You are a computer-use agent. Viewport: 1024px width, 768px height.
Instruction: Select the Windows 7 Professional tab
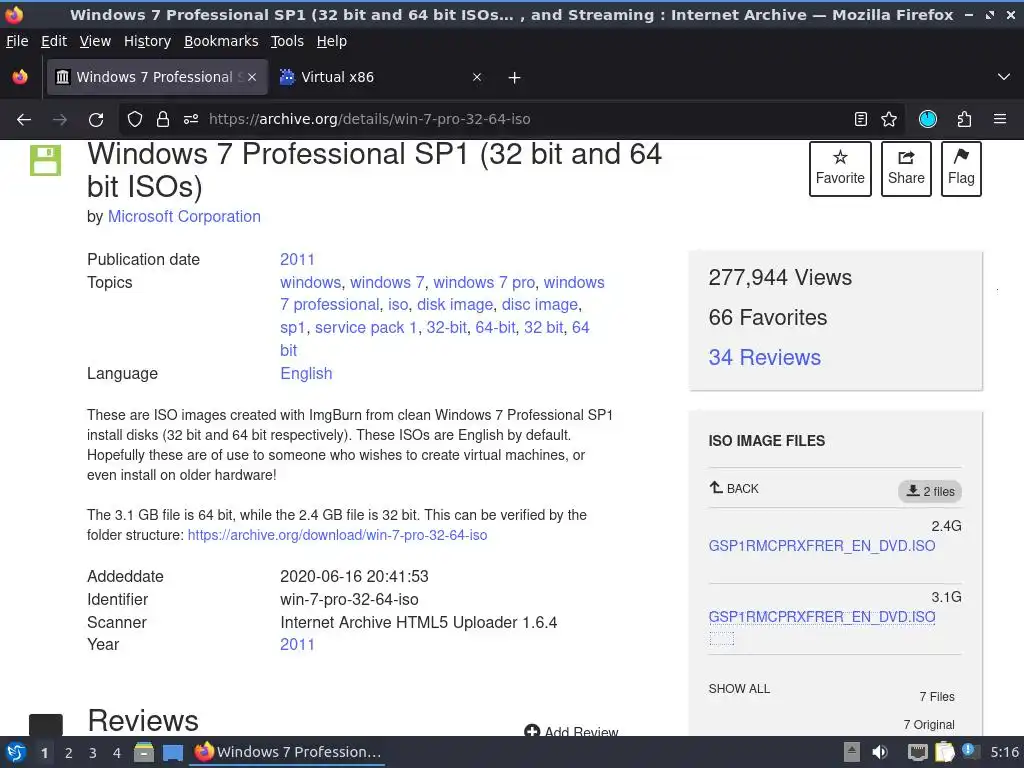[157, 77]
